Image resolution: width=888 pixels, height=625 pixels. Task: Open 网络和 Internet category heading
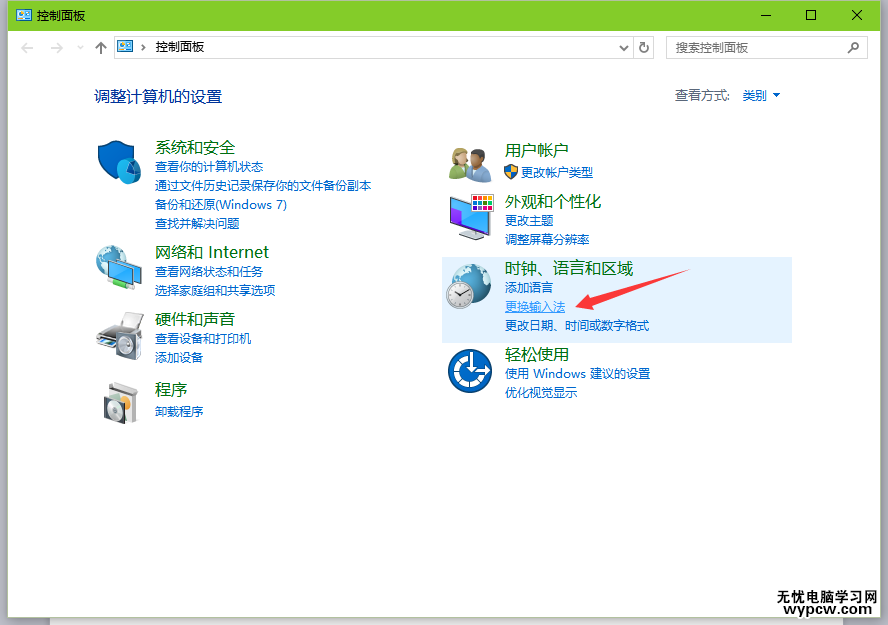pyautogui.click(x=212, y=252)
